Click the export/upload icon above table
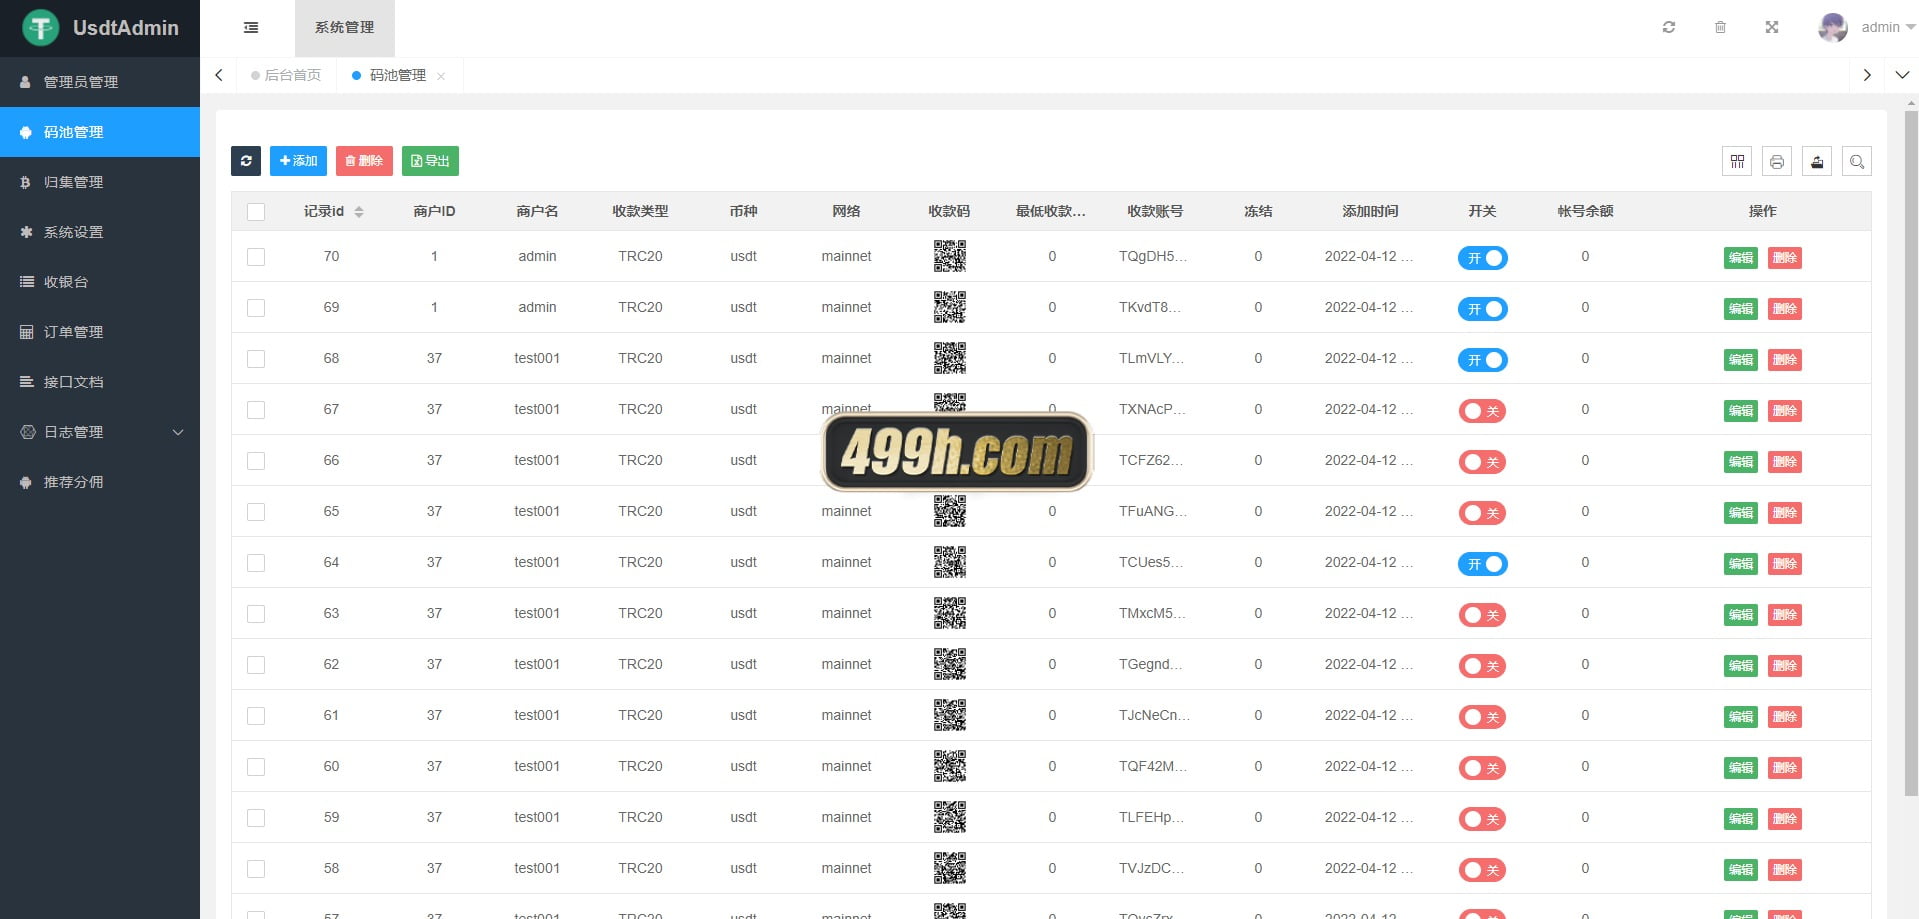Image resolution: width=1919 pixels, height=919 pixels. [x=1817, y=161]
